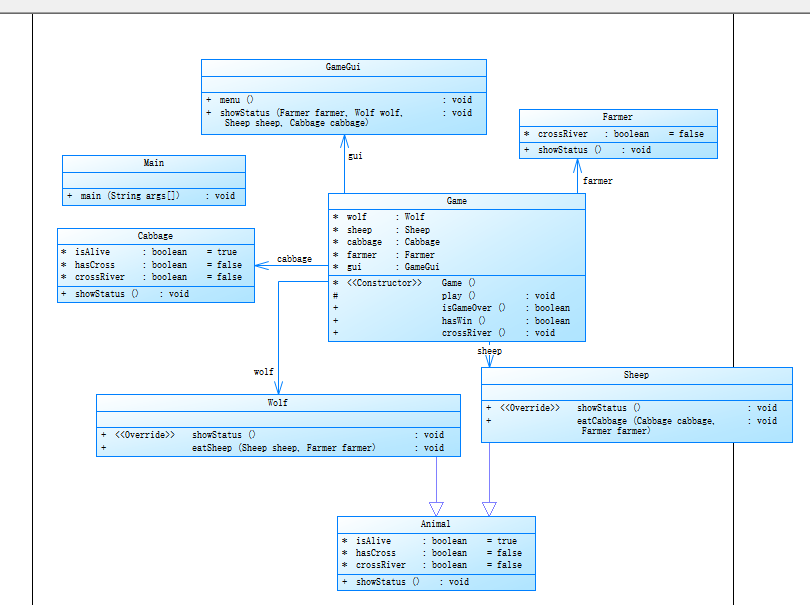The image size is (810, 605).
Task: Click showStatus () override in Sheep class
Action: [x=631, y=408]
